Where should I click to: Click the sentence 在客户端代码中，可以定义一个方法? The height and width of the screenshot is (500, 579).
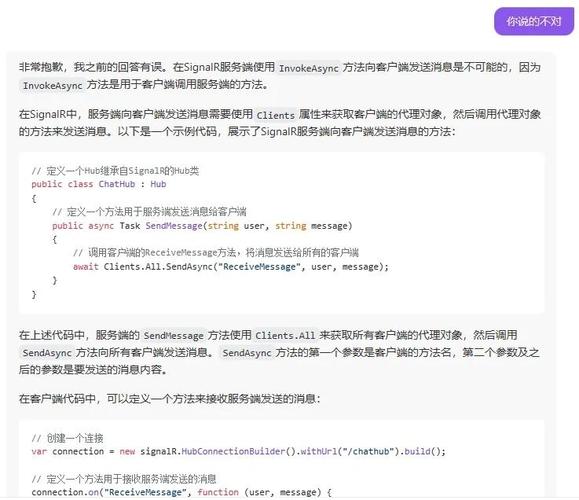169,399
